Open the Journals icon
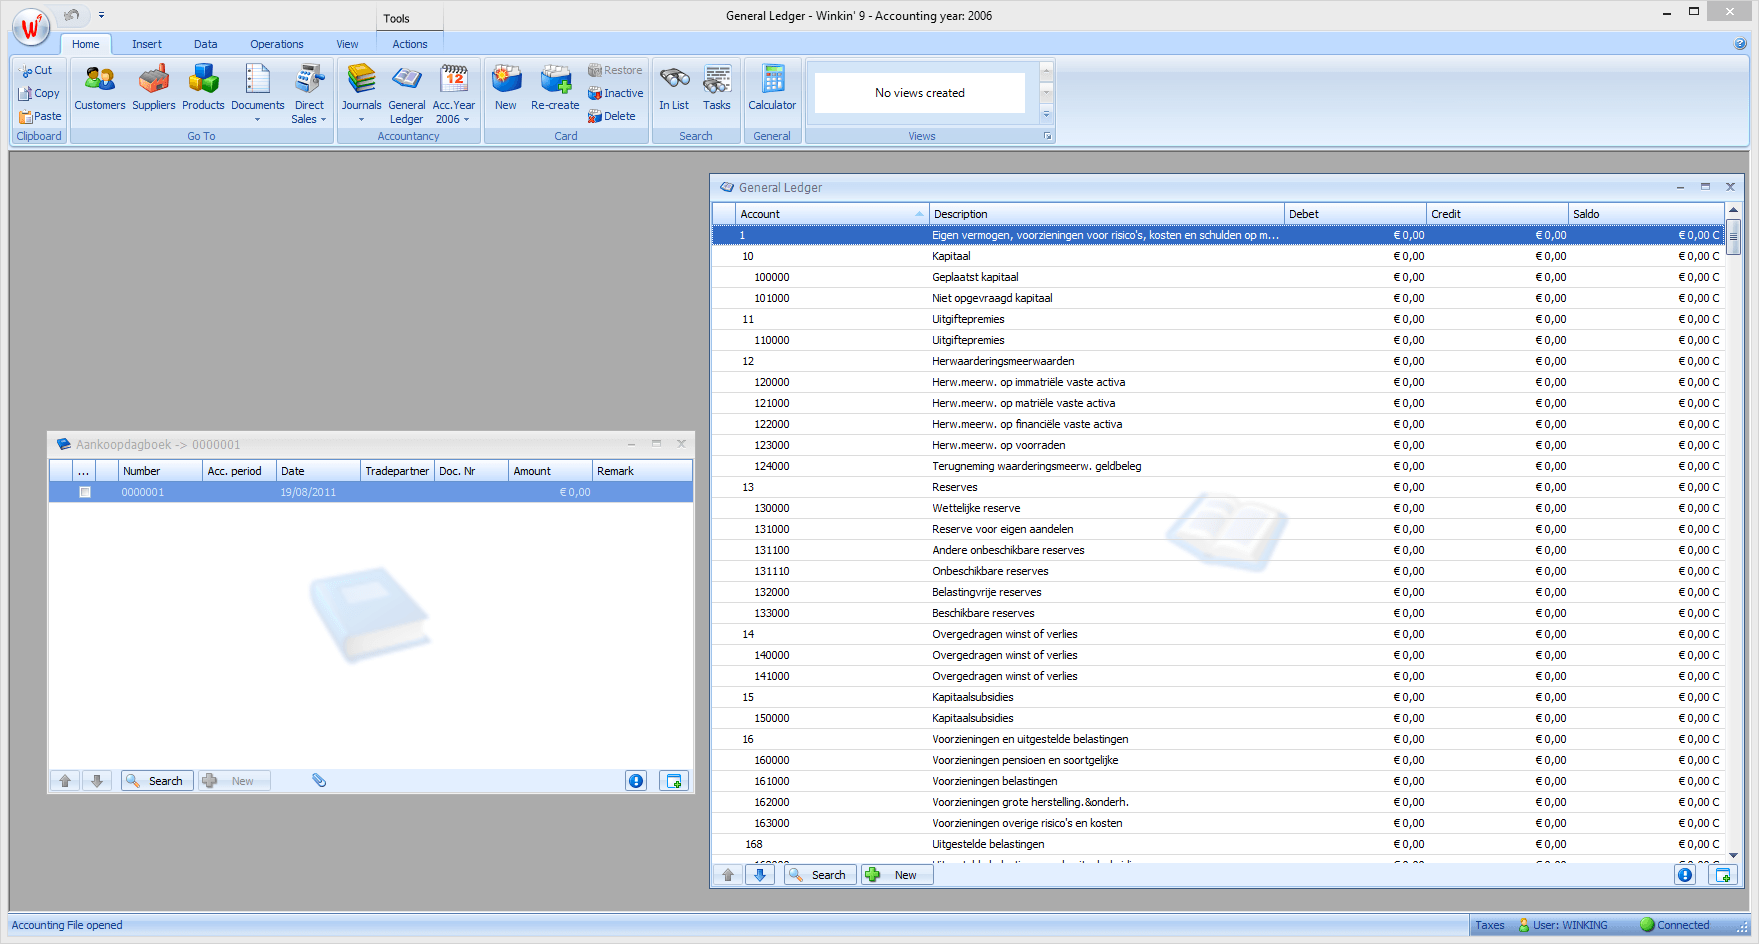 [361, 80]
